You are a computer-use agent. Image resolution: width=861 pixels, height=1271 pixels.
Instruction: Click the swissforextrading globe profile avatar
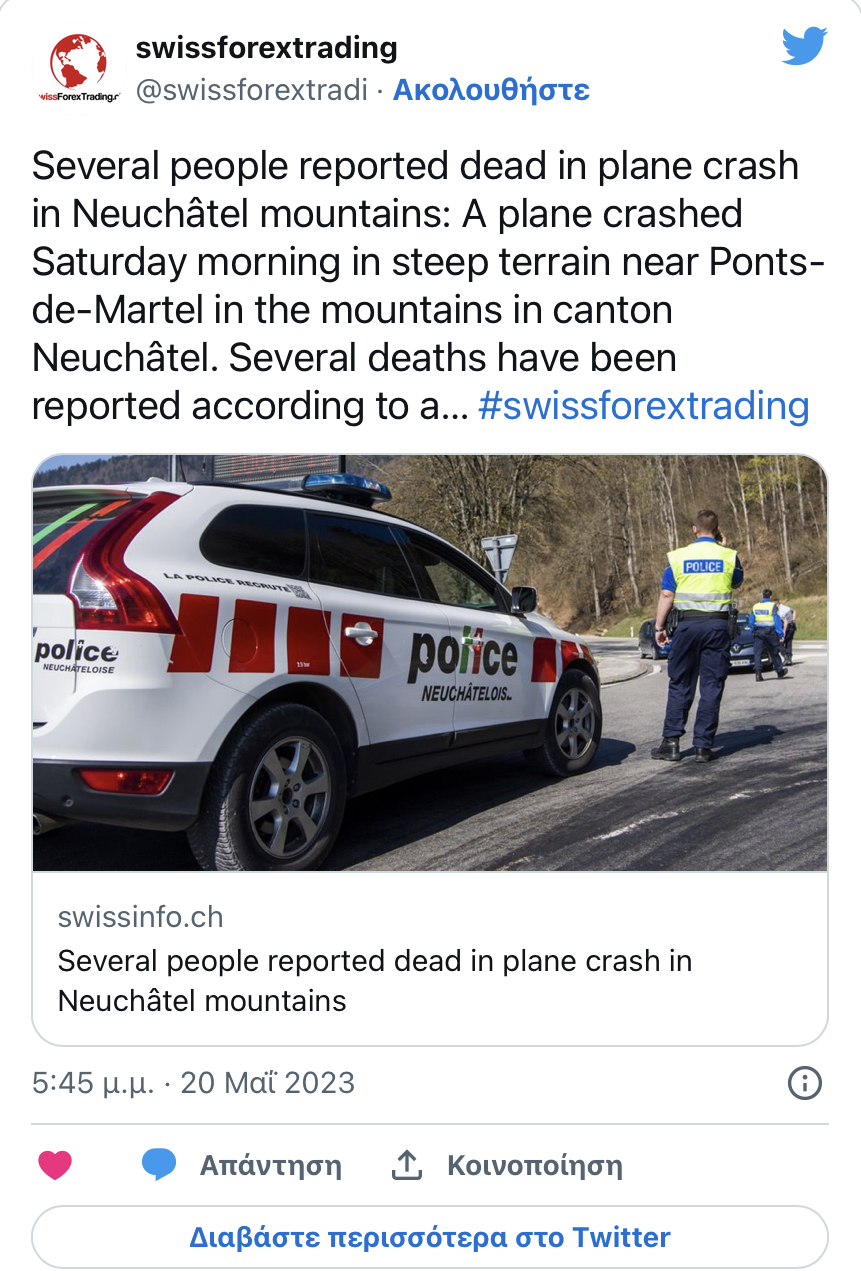click(x=78, y=68)
